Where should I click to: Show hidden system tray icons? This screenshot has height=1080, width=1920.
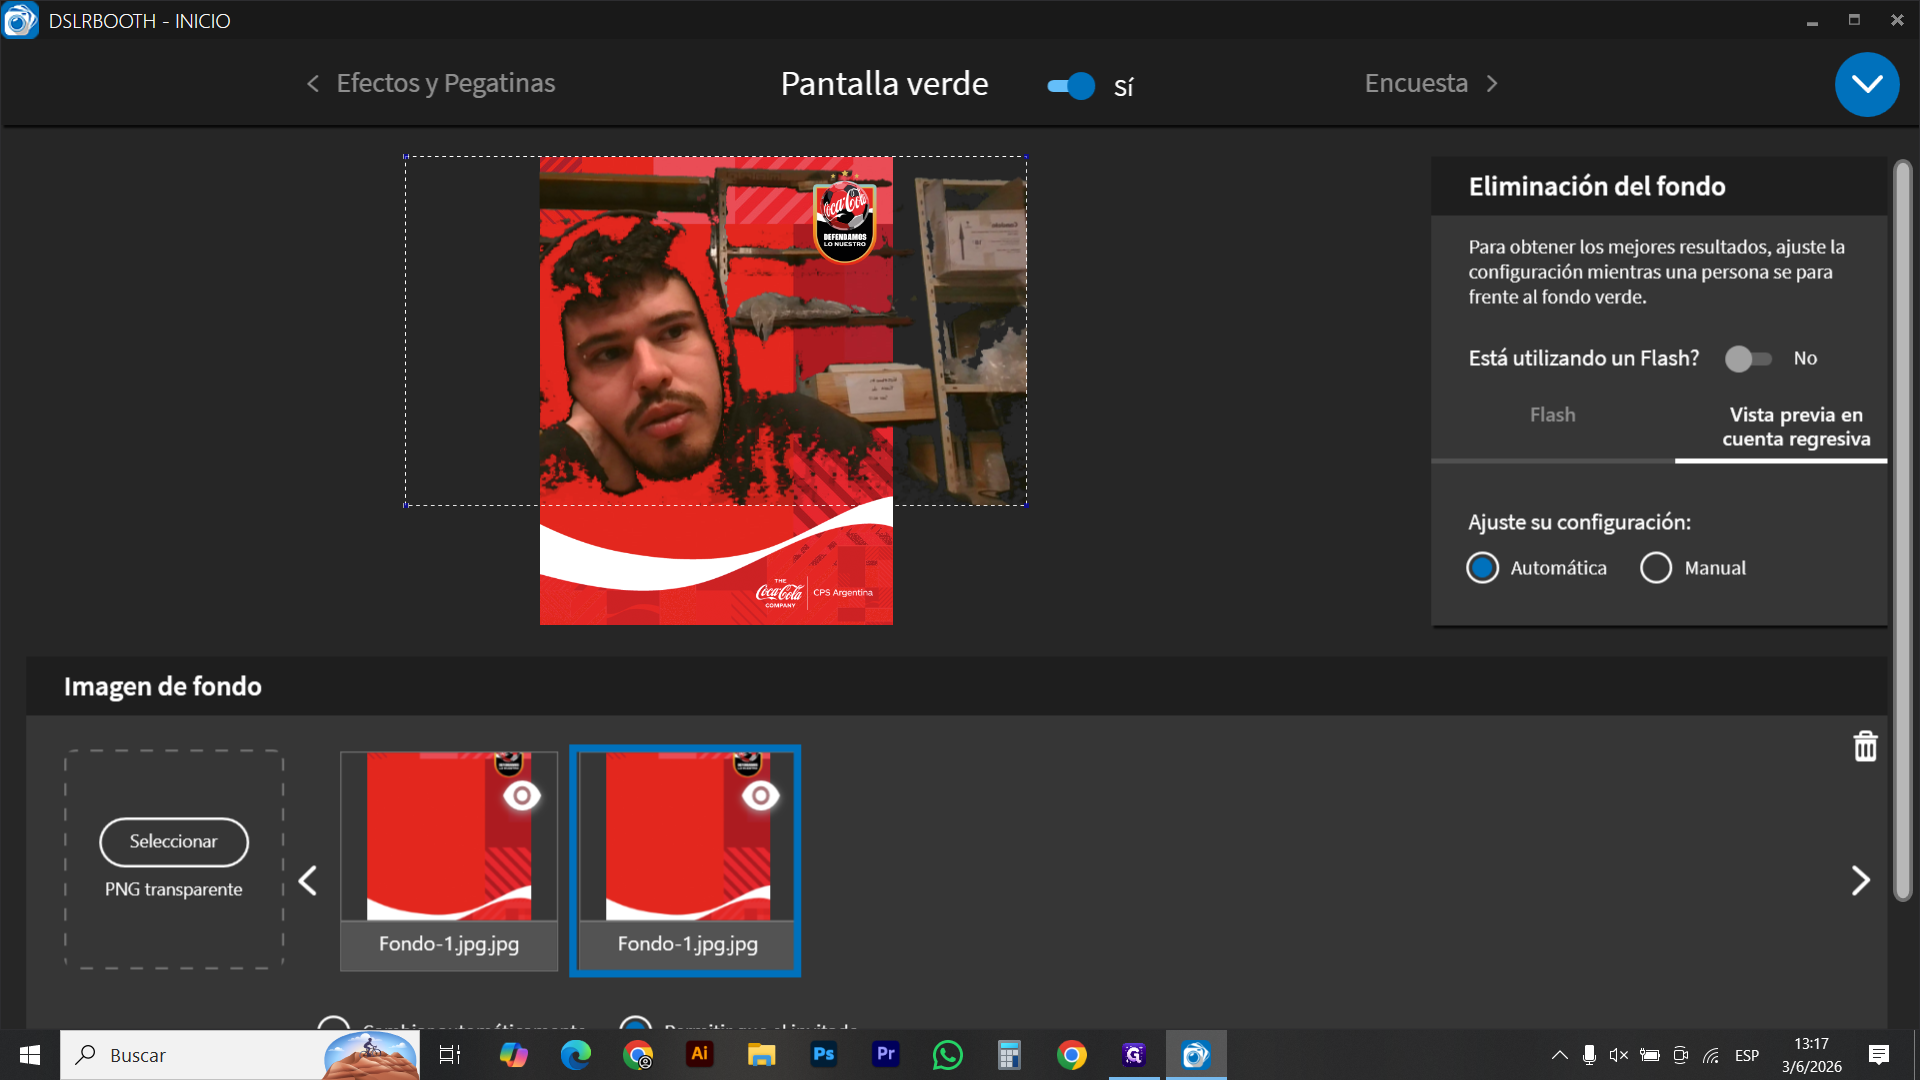(x=1559, y=1055)
